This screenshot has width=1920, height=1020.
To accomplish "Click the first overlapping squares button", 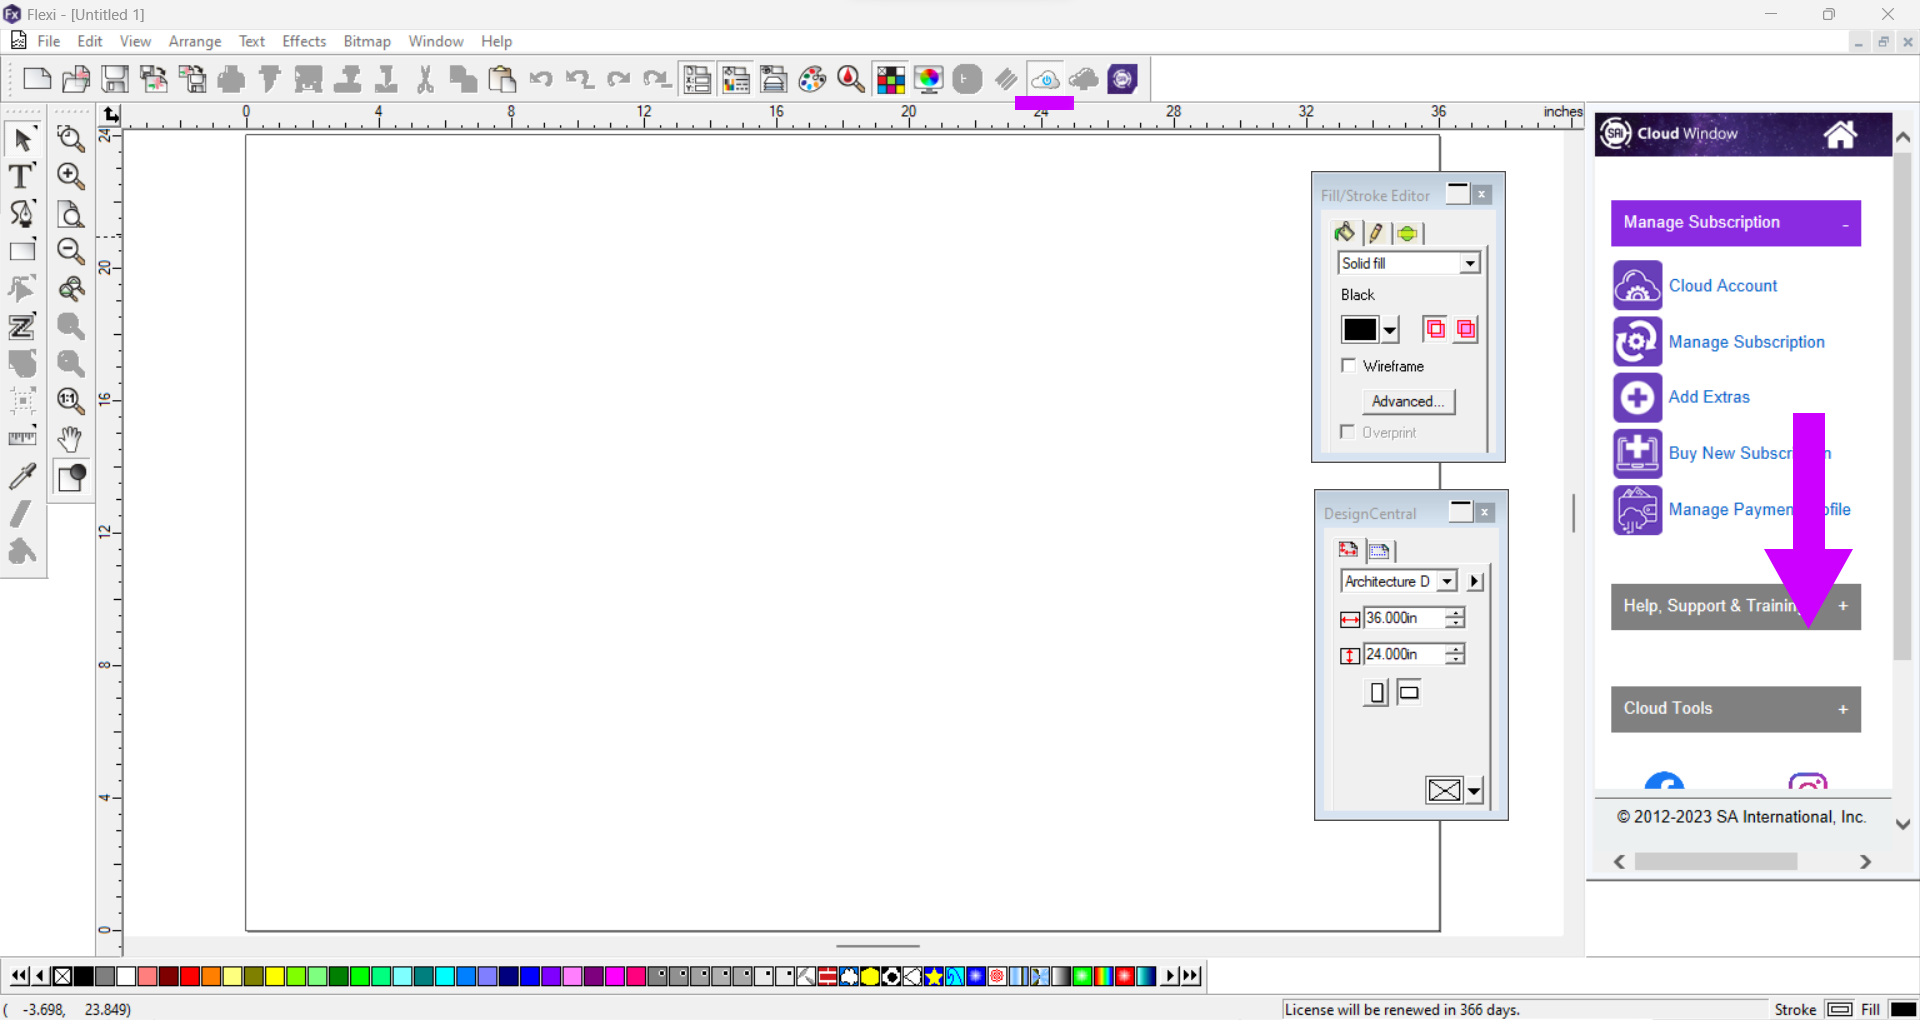I will [1434, 329].
